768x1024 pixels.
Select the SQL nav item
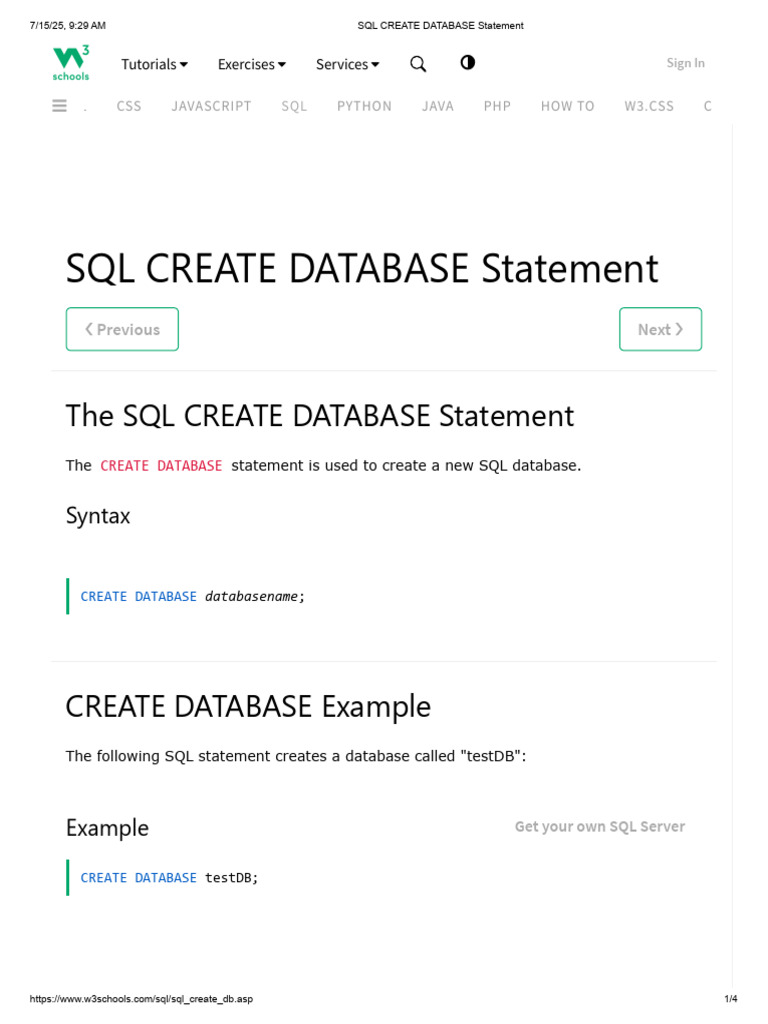point(294,106)
